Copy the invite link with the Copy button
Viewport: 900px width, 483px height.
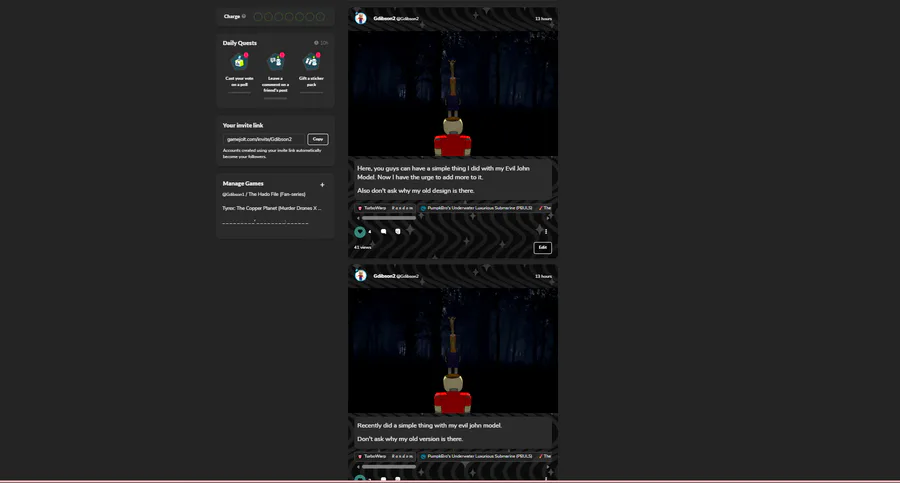pos(317,139)
